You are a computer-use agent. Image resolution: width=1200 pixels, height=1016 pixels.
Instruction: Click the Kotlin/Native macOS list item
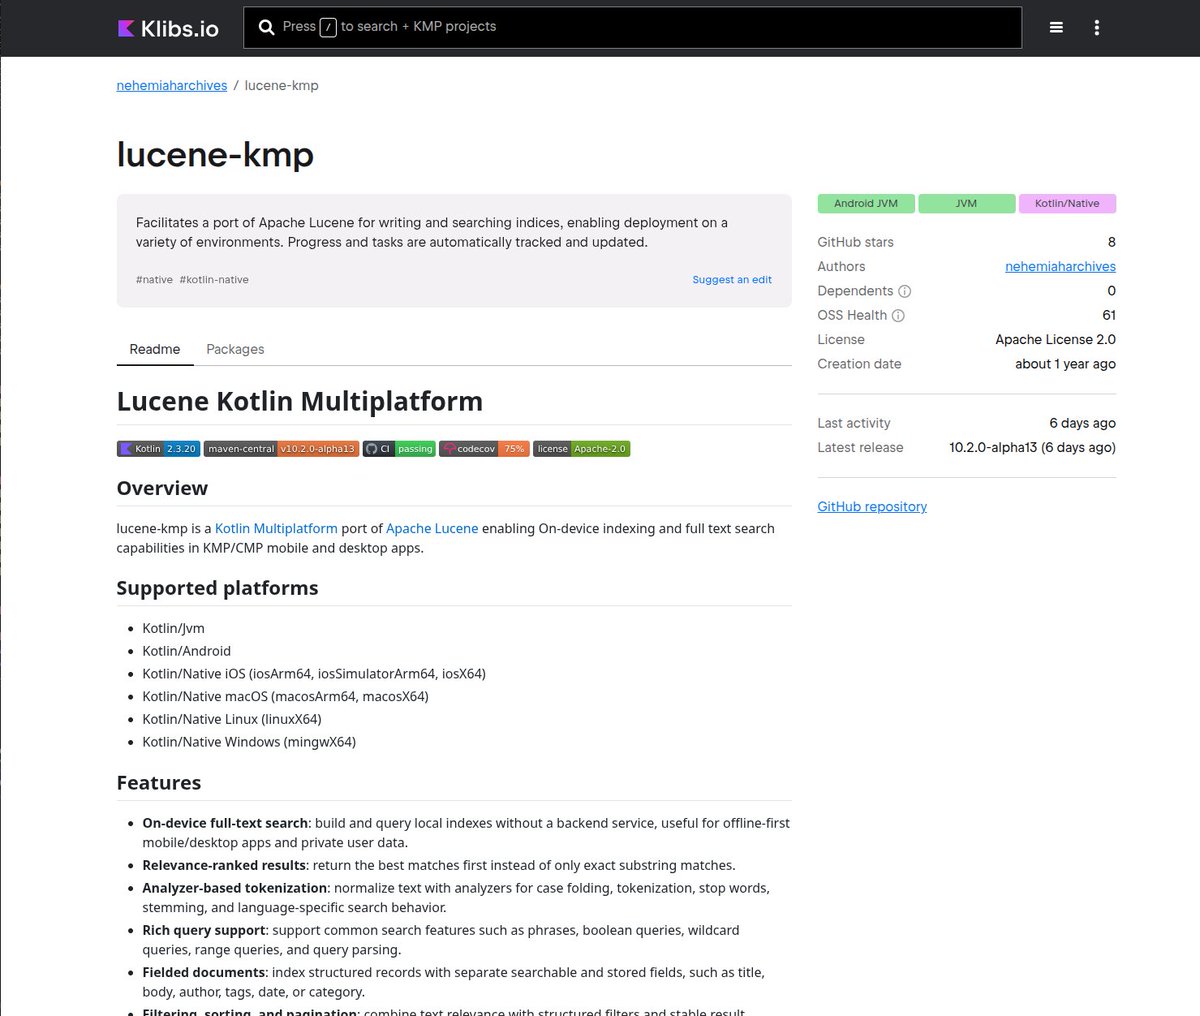(285, 697)
